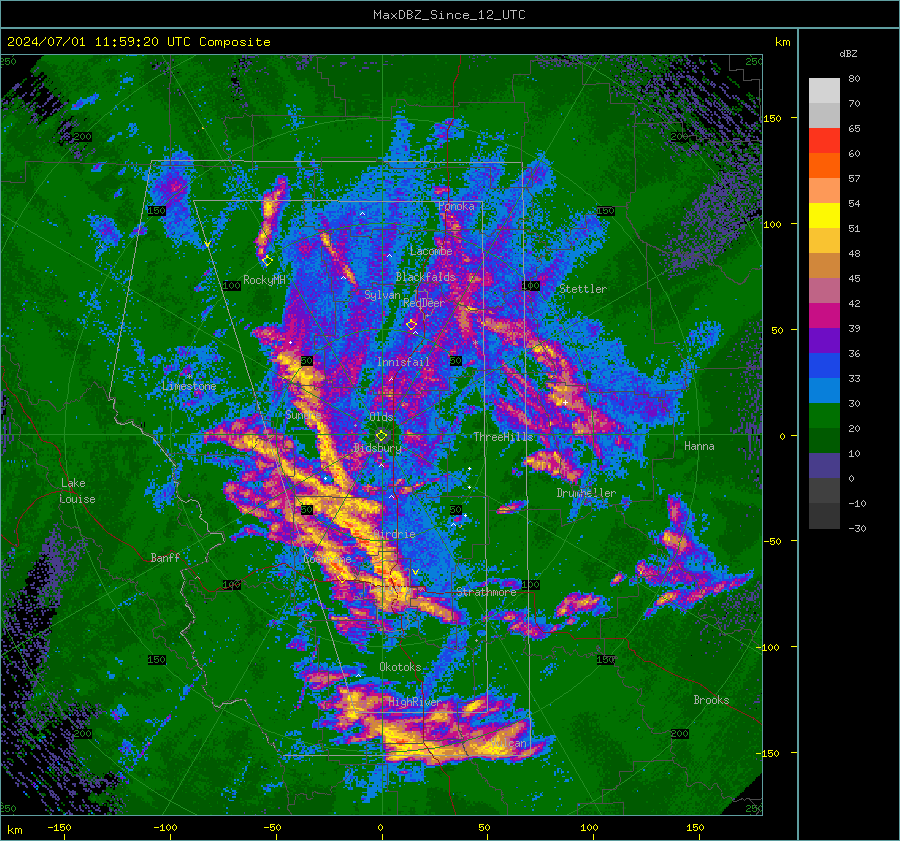The image size is (900, 841).
Task: Choose the slate purple 0-10 dBZ legend swatch
Action: 824,466
